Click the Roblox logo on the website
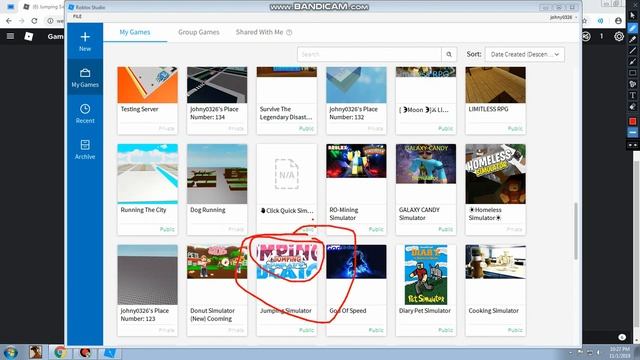Viewport: 640px width, 360px height. pyautogui.click(x=29, y=36)
